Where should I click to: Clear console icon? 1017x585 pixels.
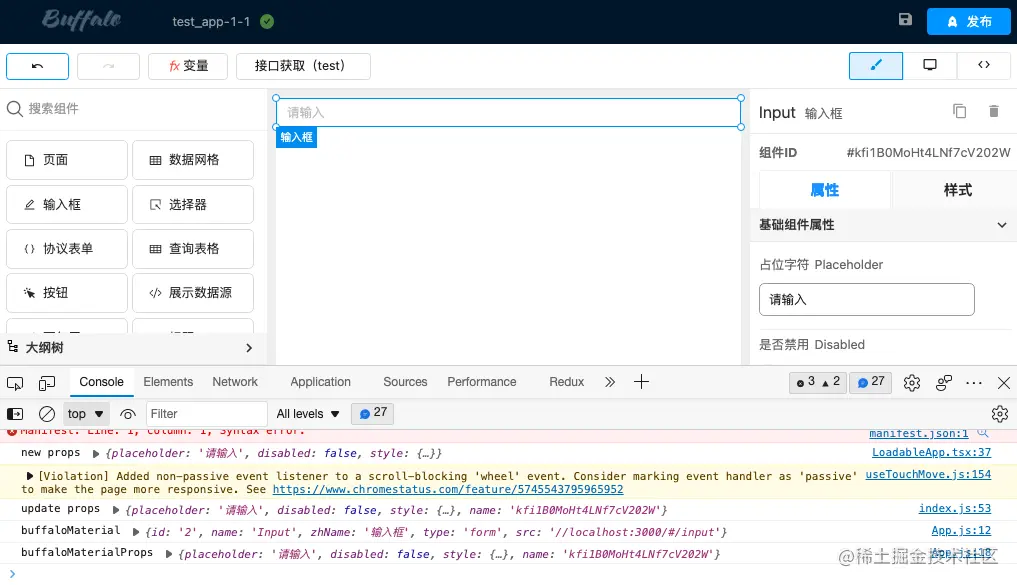point(47,414)
